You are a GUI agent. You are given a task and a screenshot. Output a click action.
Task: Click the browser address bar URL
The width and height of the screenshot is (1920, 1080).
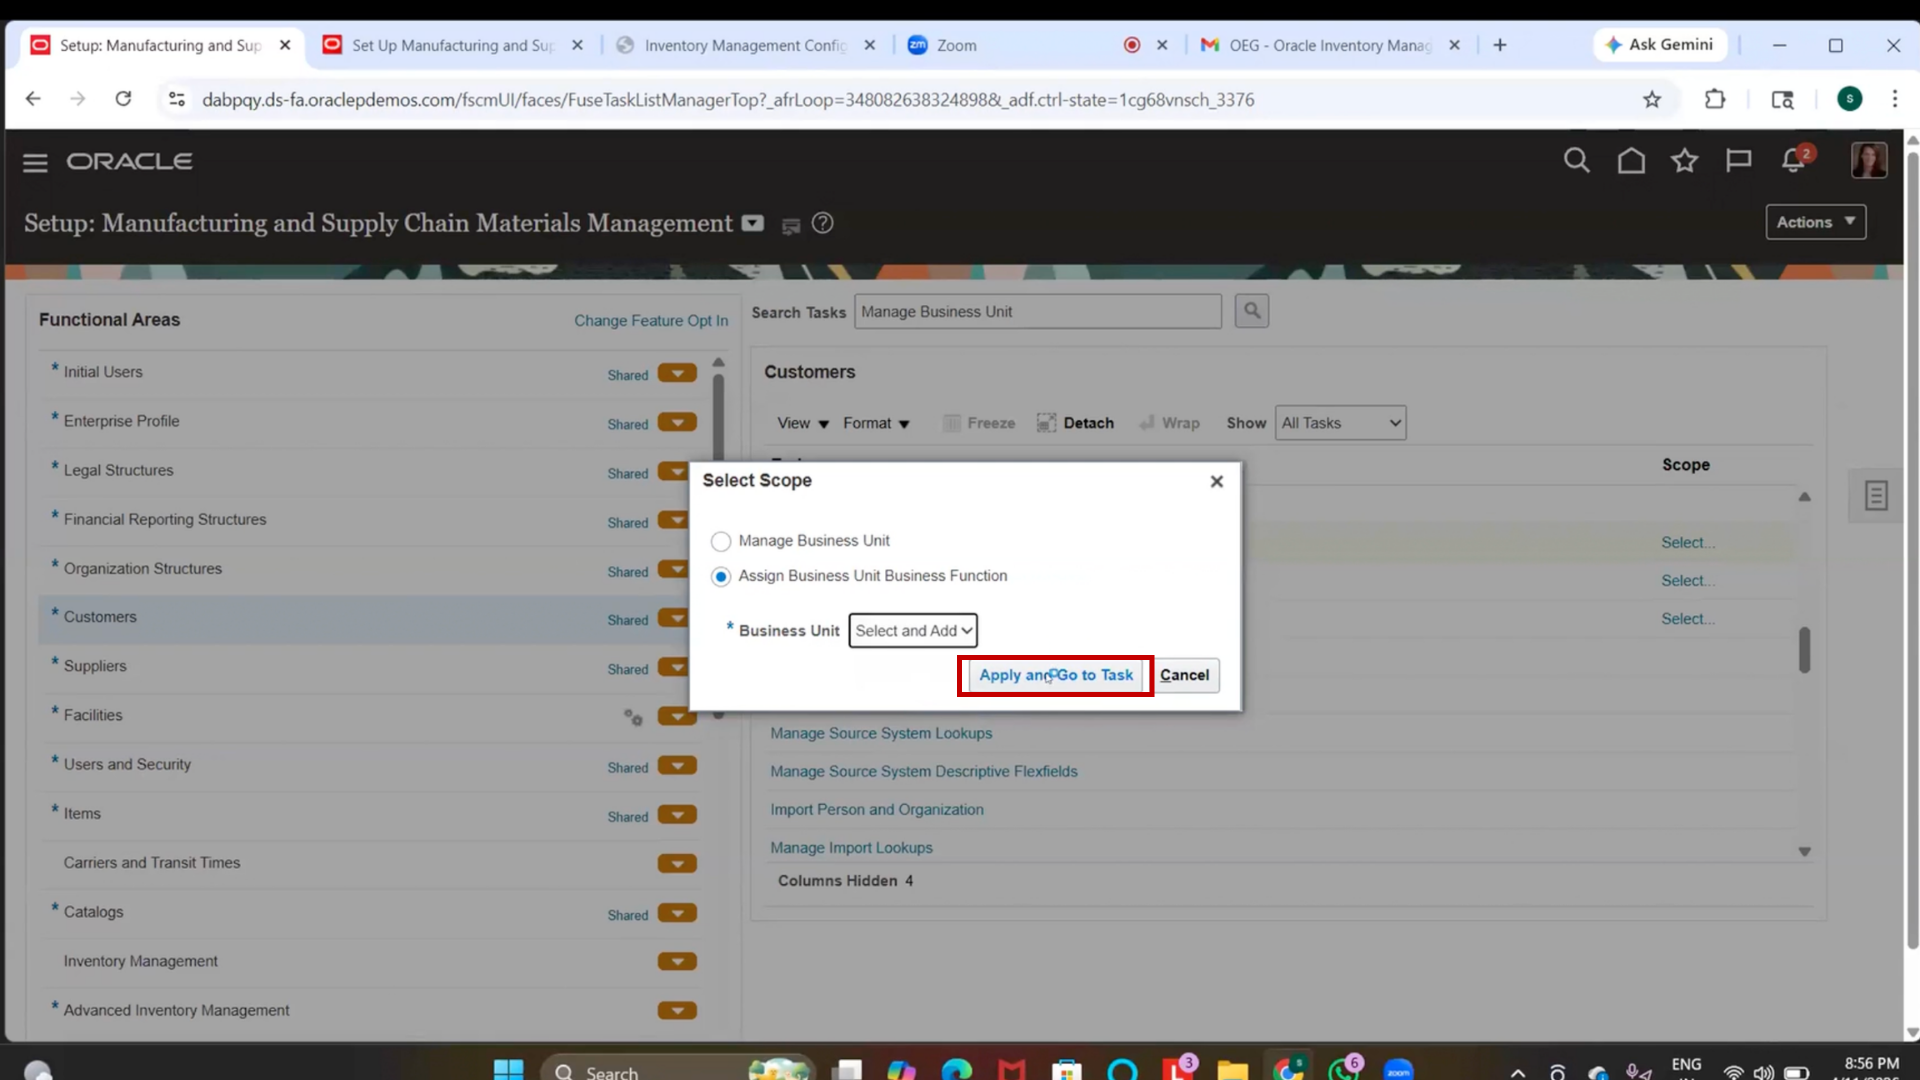click(x=727, y=99)
